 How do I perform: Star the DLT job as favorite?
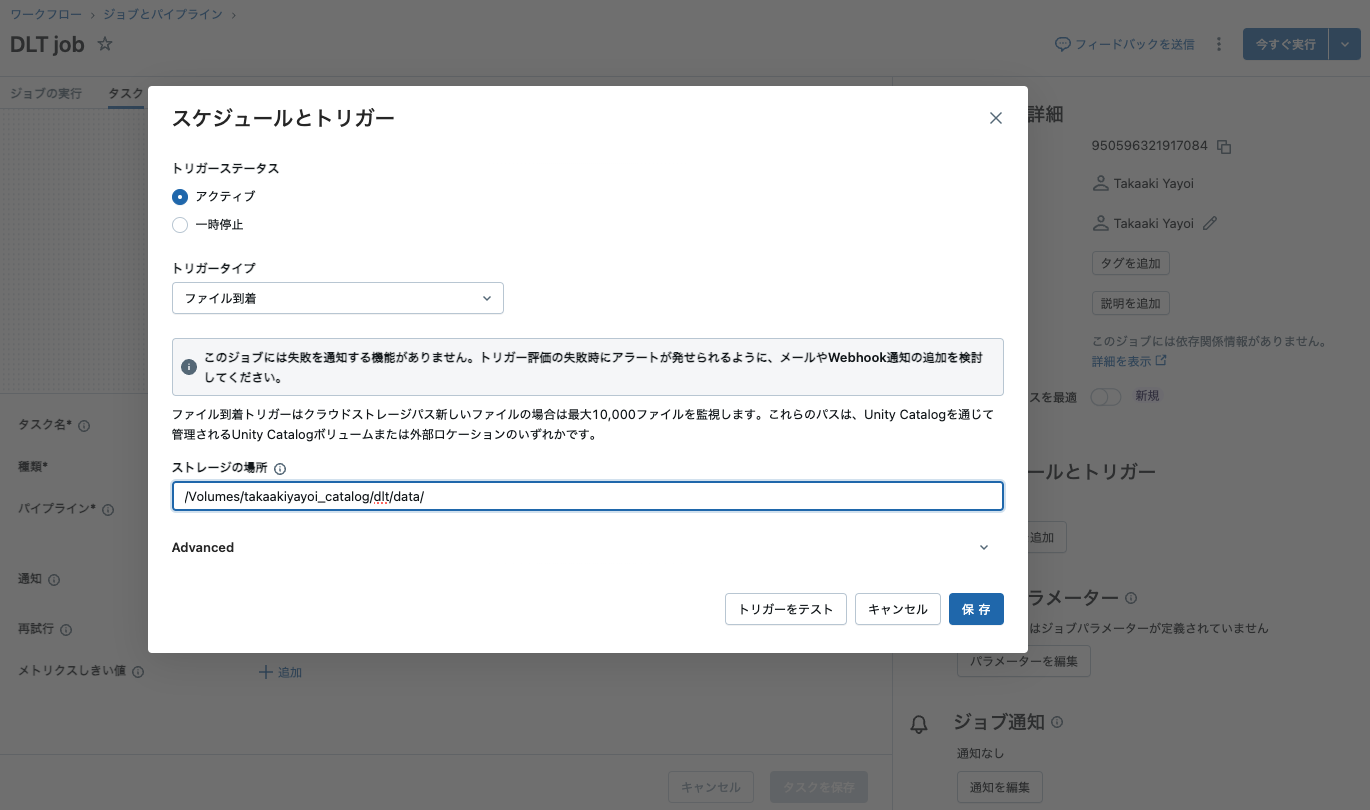click(x=103, y=44)
